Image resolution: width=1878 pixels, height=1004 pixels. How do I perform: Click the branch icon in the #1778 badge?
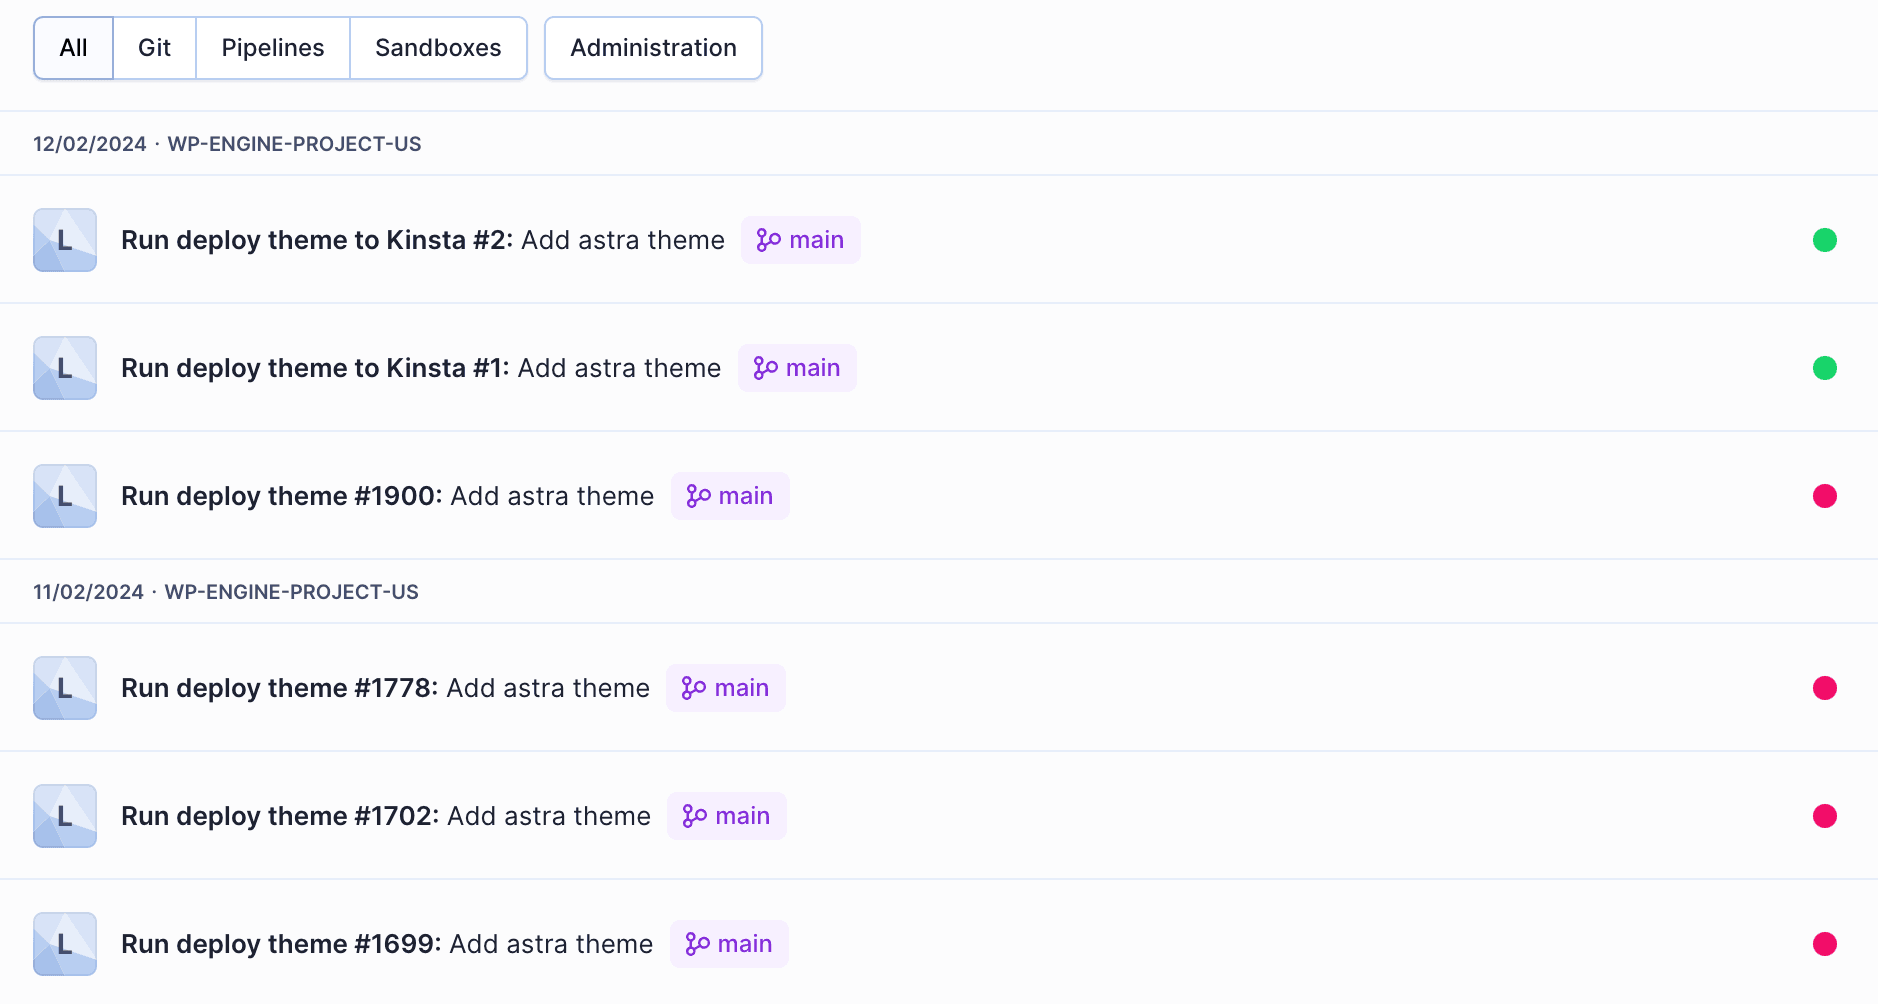click(x=692, y=687)
